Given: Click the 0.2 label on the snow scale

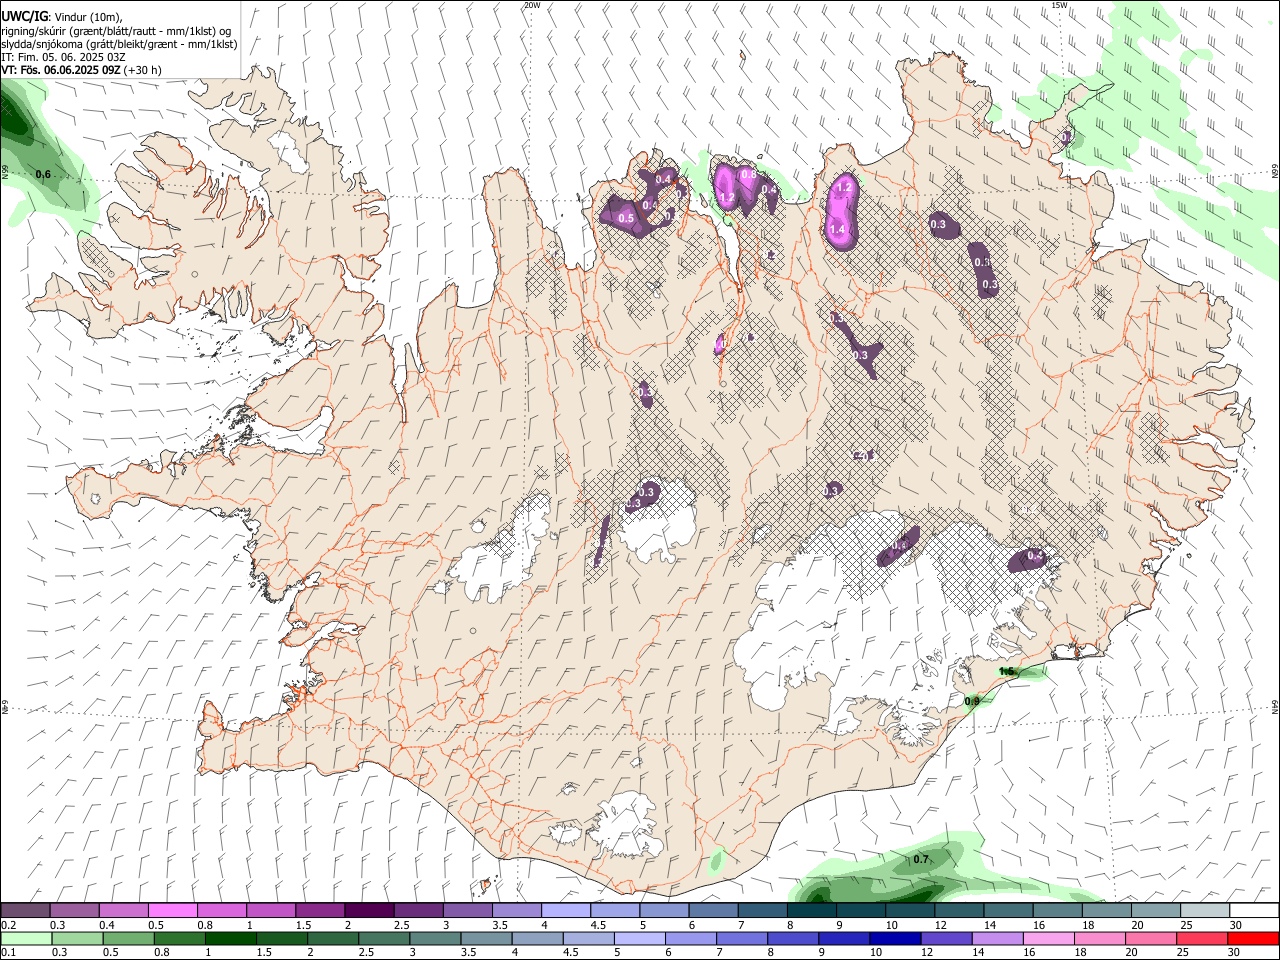Looking at the screenshot, I should 9,925.
